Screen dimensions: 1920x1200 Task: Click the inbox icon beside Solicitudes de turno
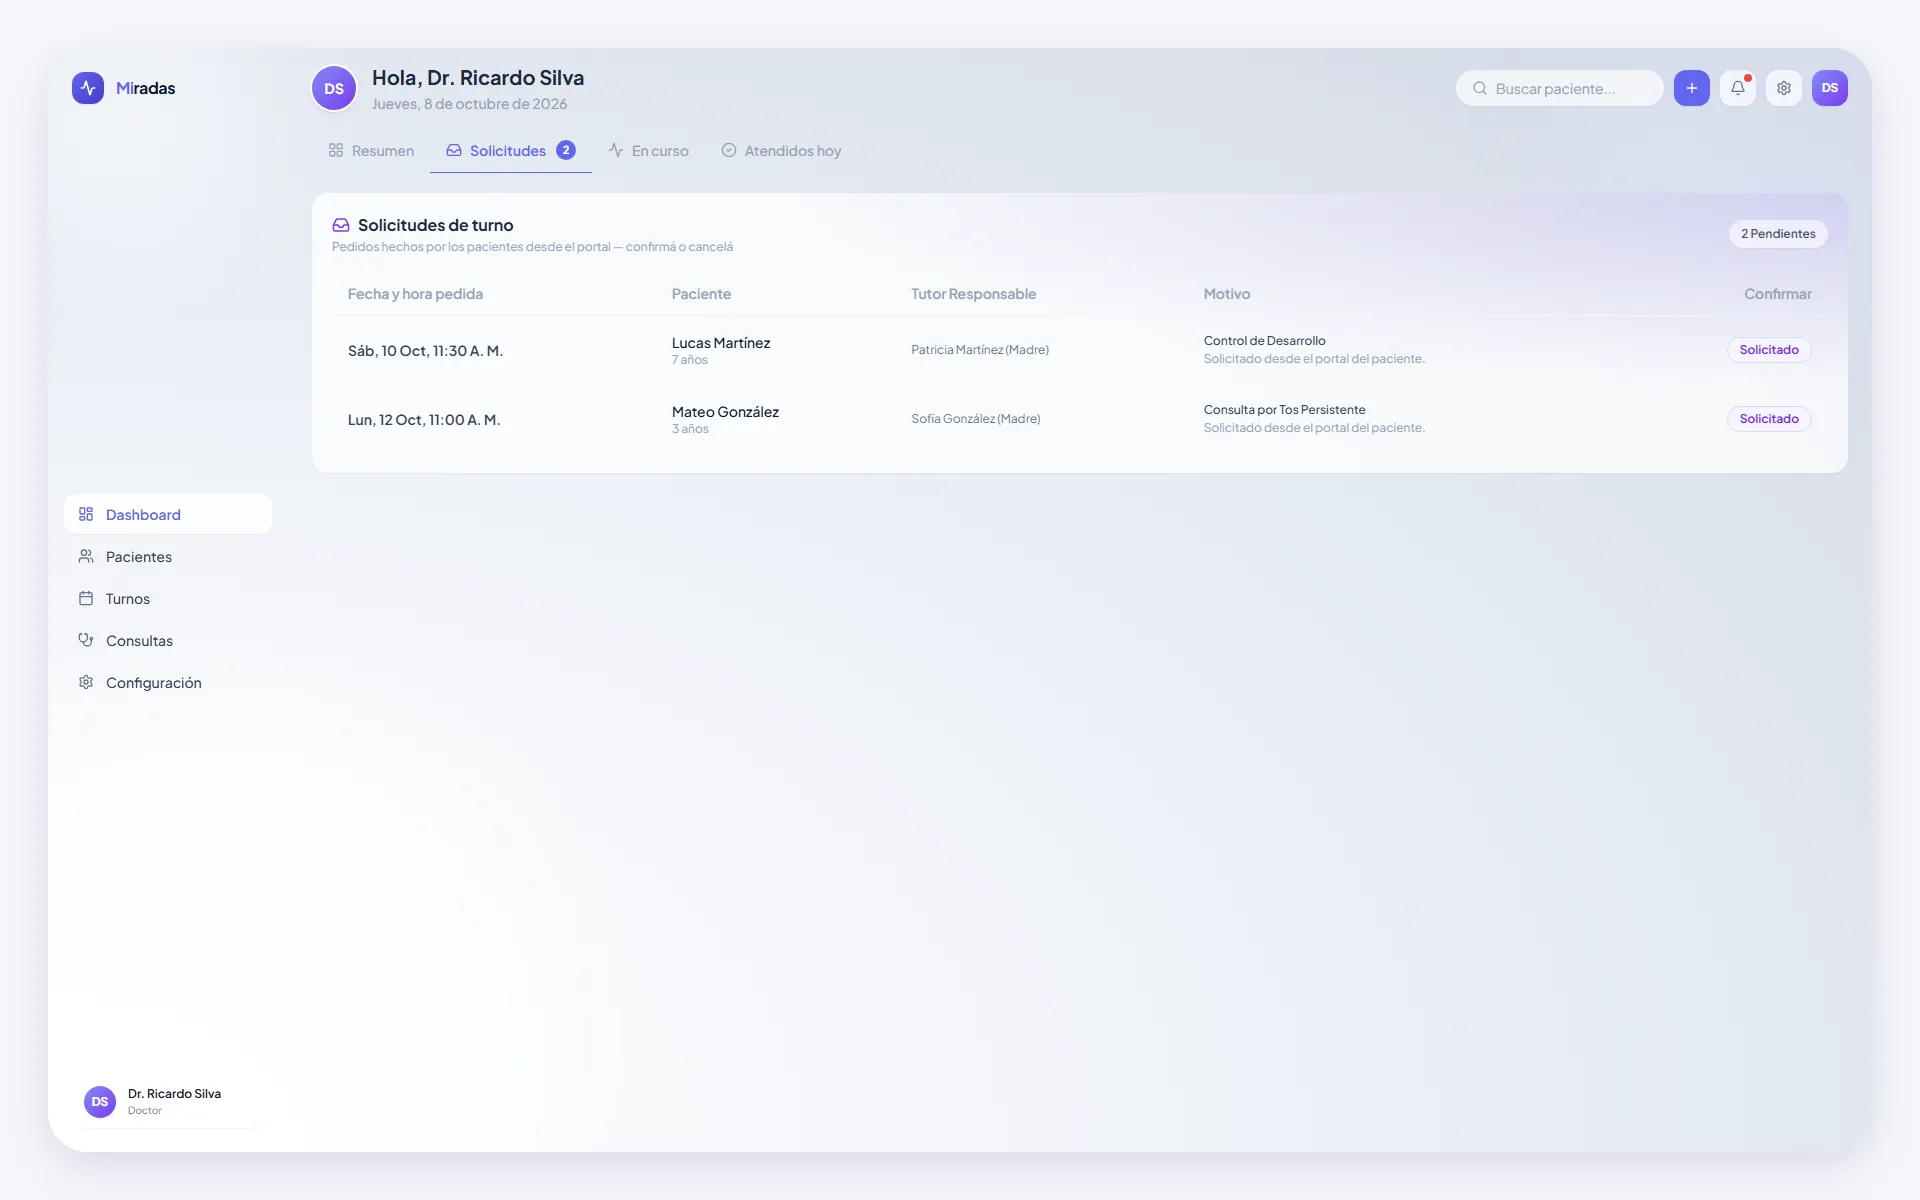coord(341,225)
